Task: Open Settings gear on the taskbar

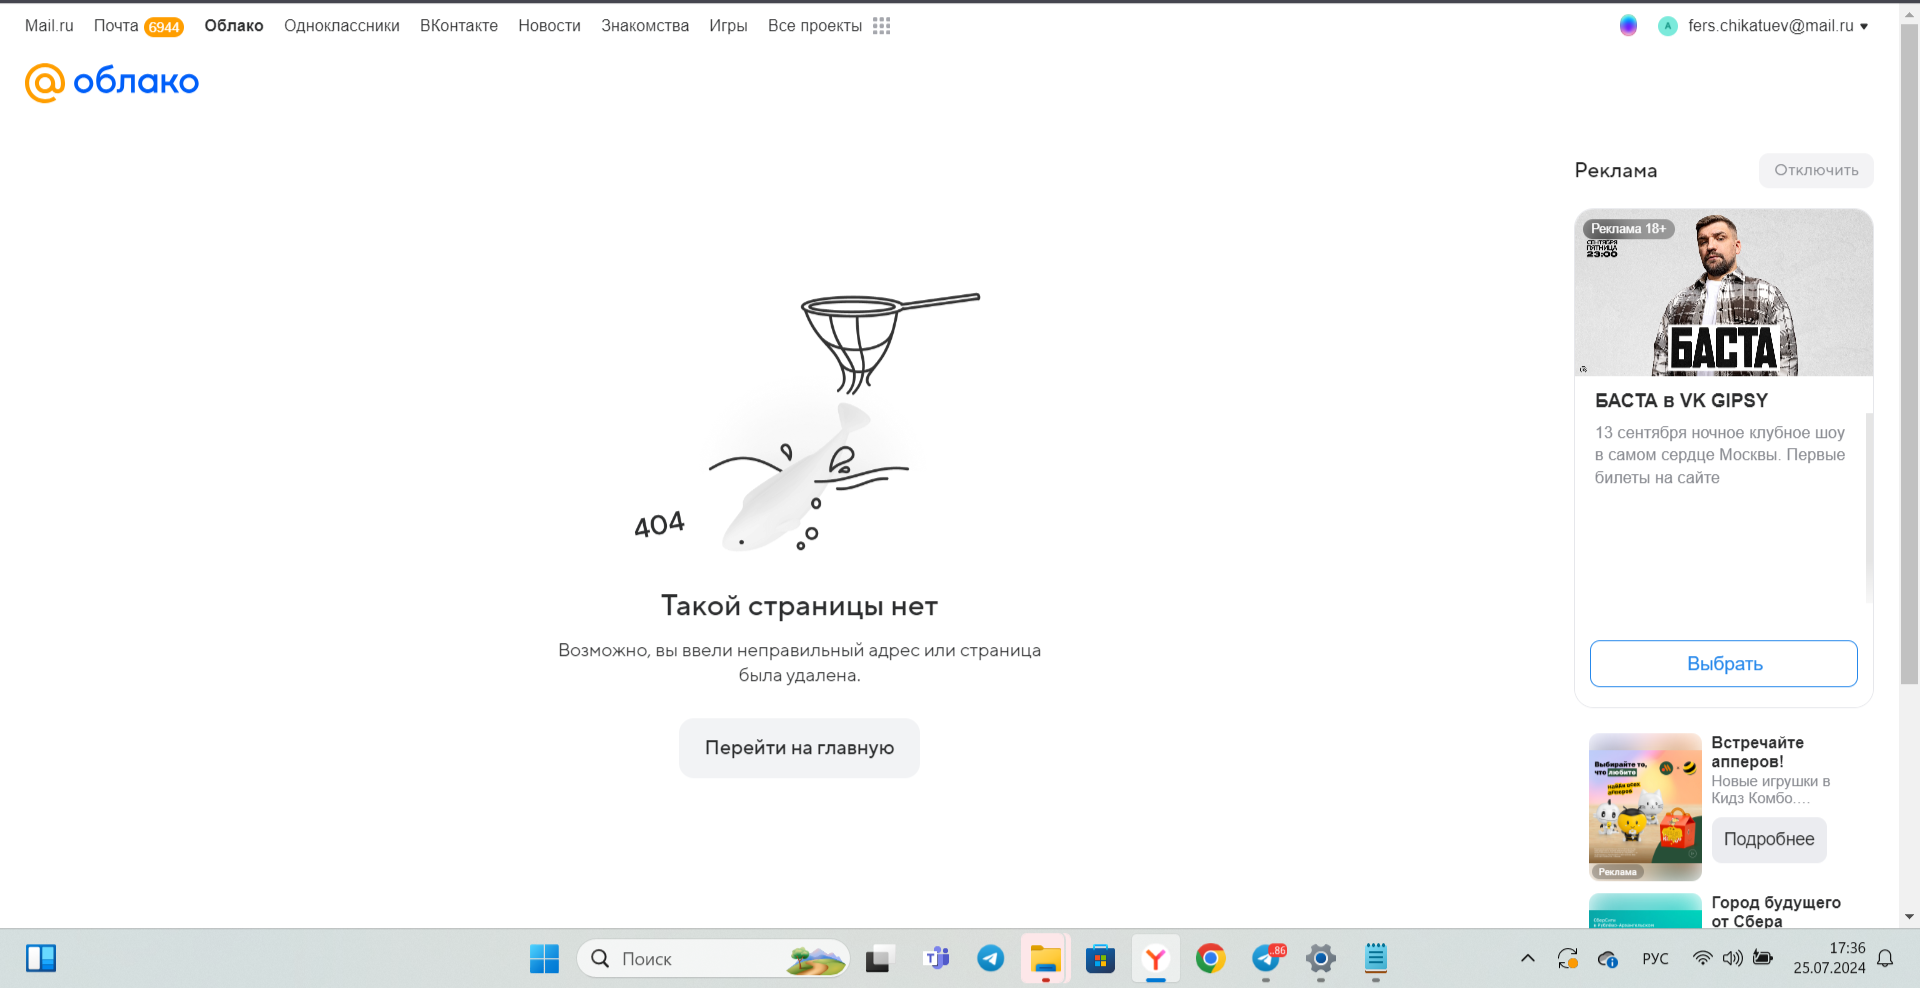Action: click(1321, 959)
